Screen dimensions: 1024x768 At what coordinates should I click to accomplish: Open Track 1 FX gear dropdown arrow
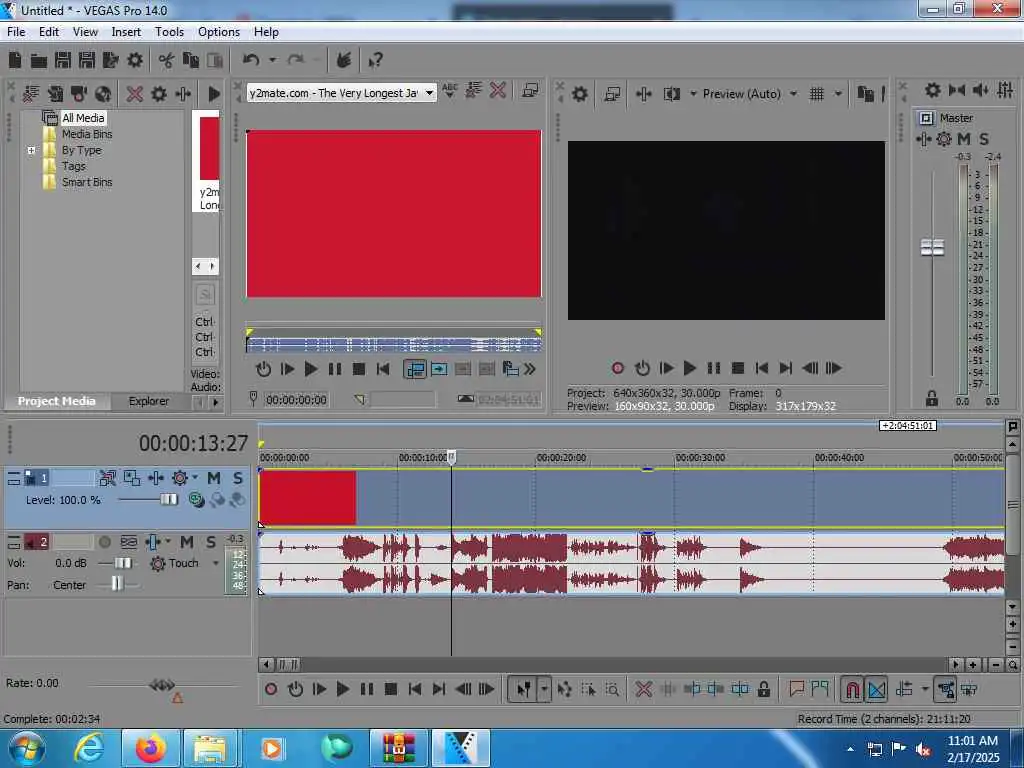[195, 478]
